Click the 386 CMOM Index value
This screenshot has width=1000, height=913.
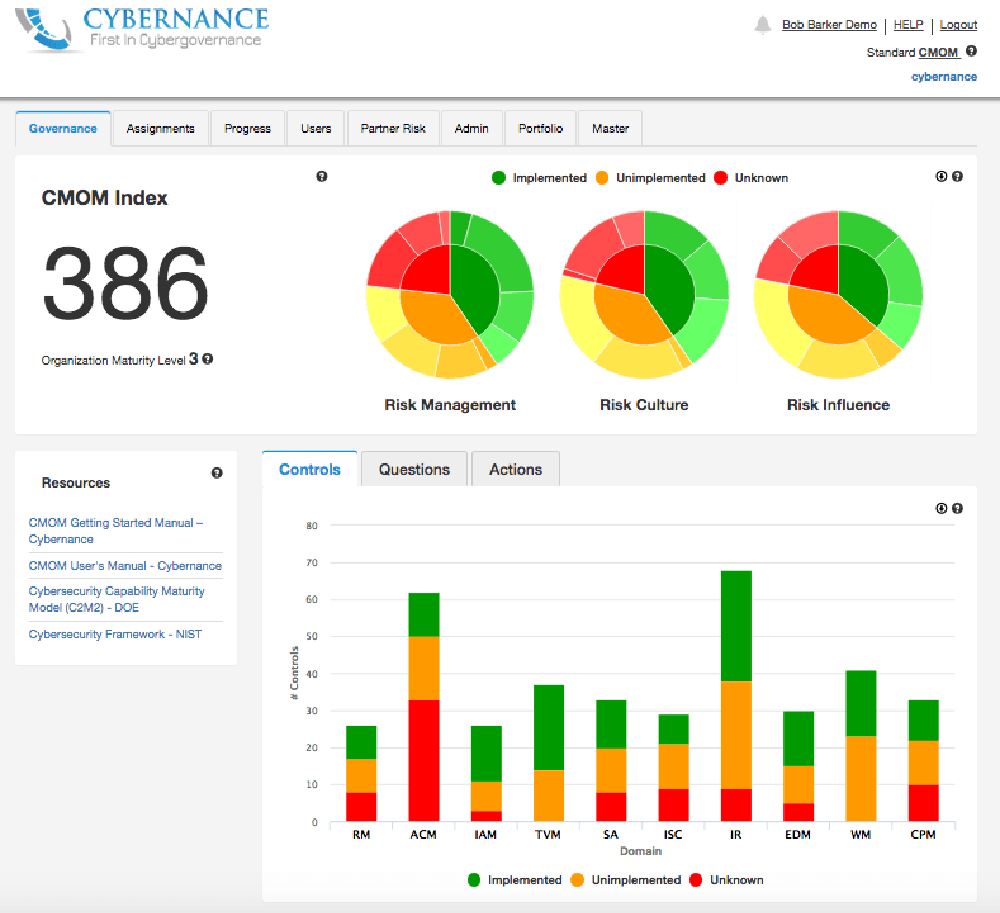tap(126, 284)
